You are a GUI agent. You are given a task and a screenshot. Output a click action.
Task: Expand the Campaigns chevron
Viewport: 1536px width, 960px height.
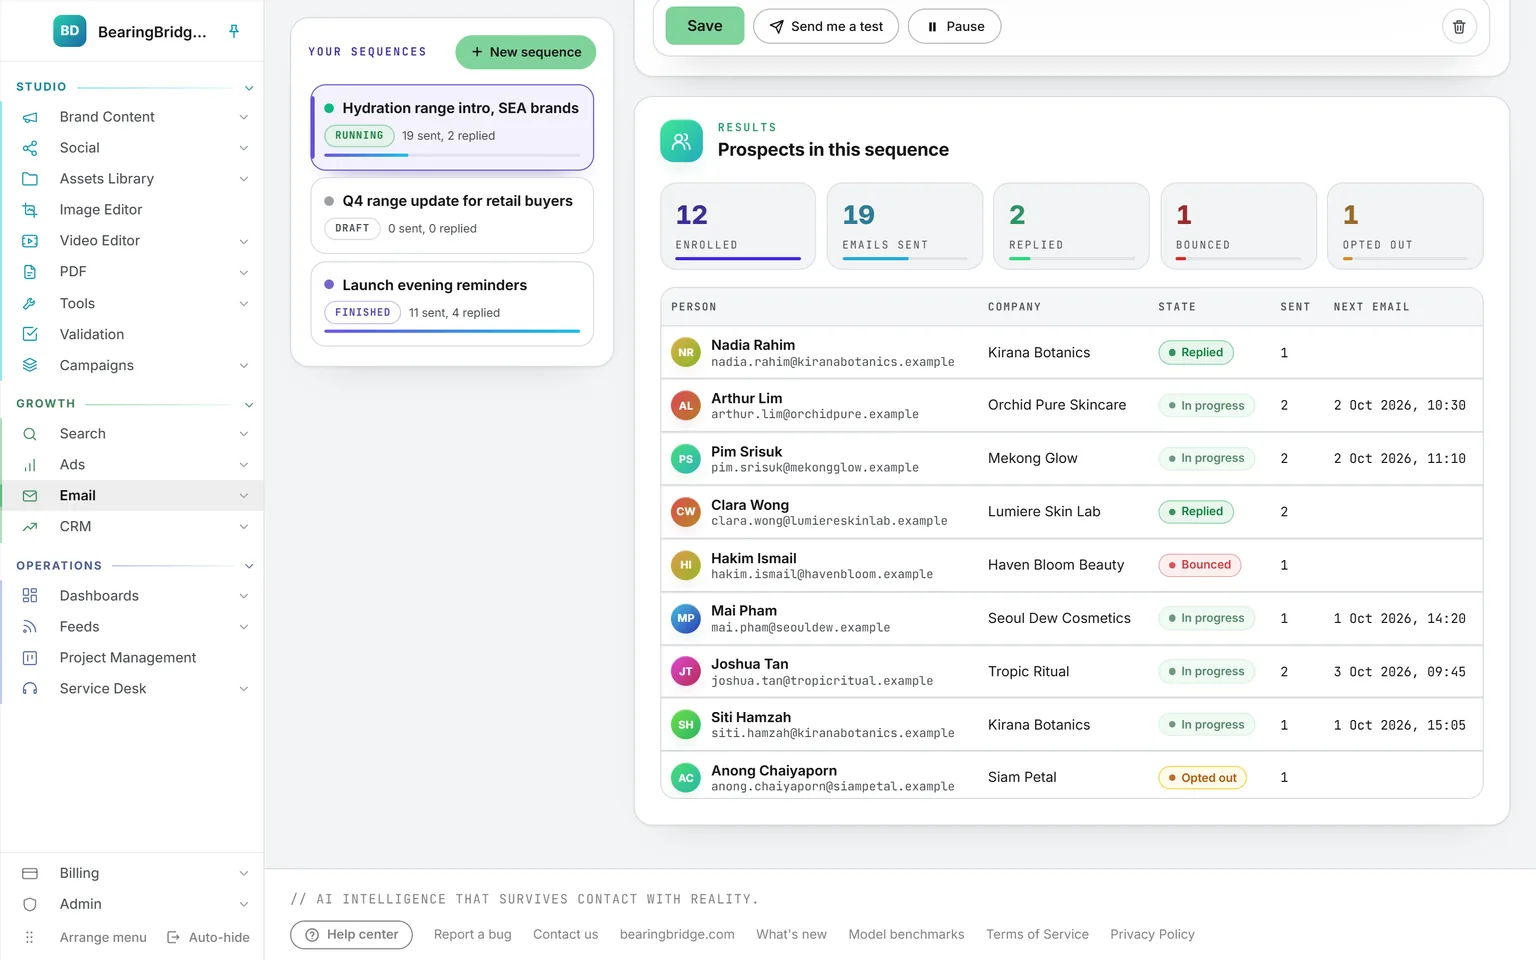244,366
